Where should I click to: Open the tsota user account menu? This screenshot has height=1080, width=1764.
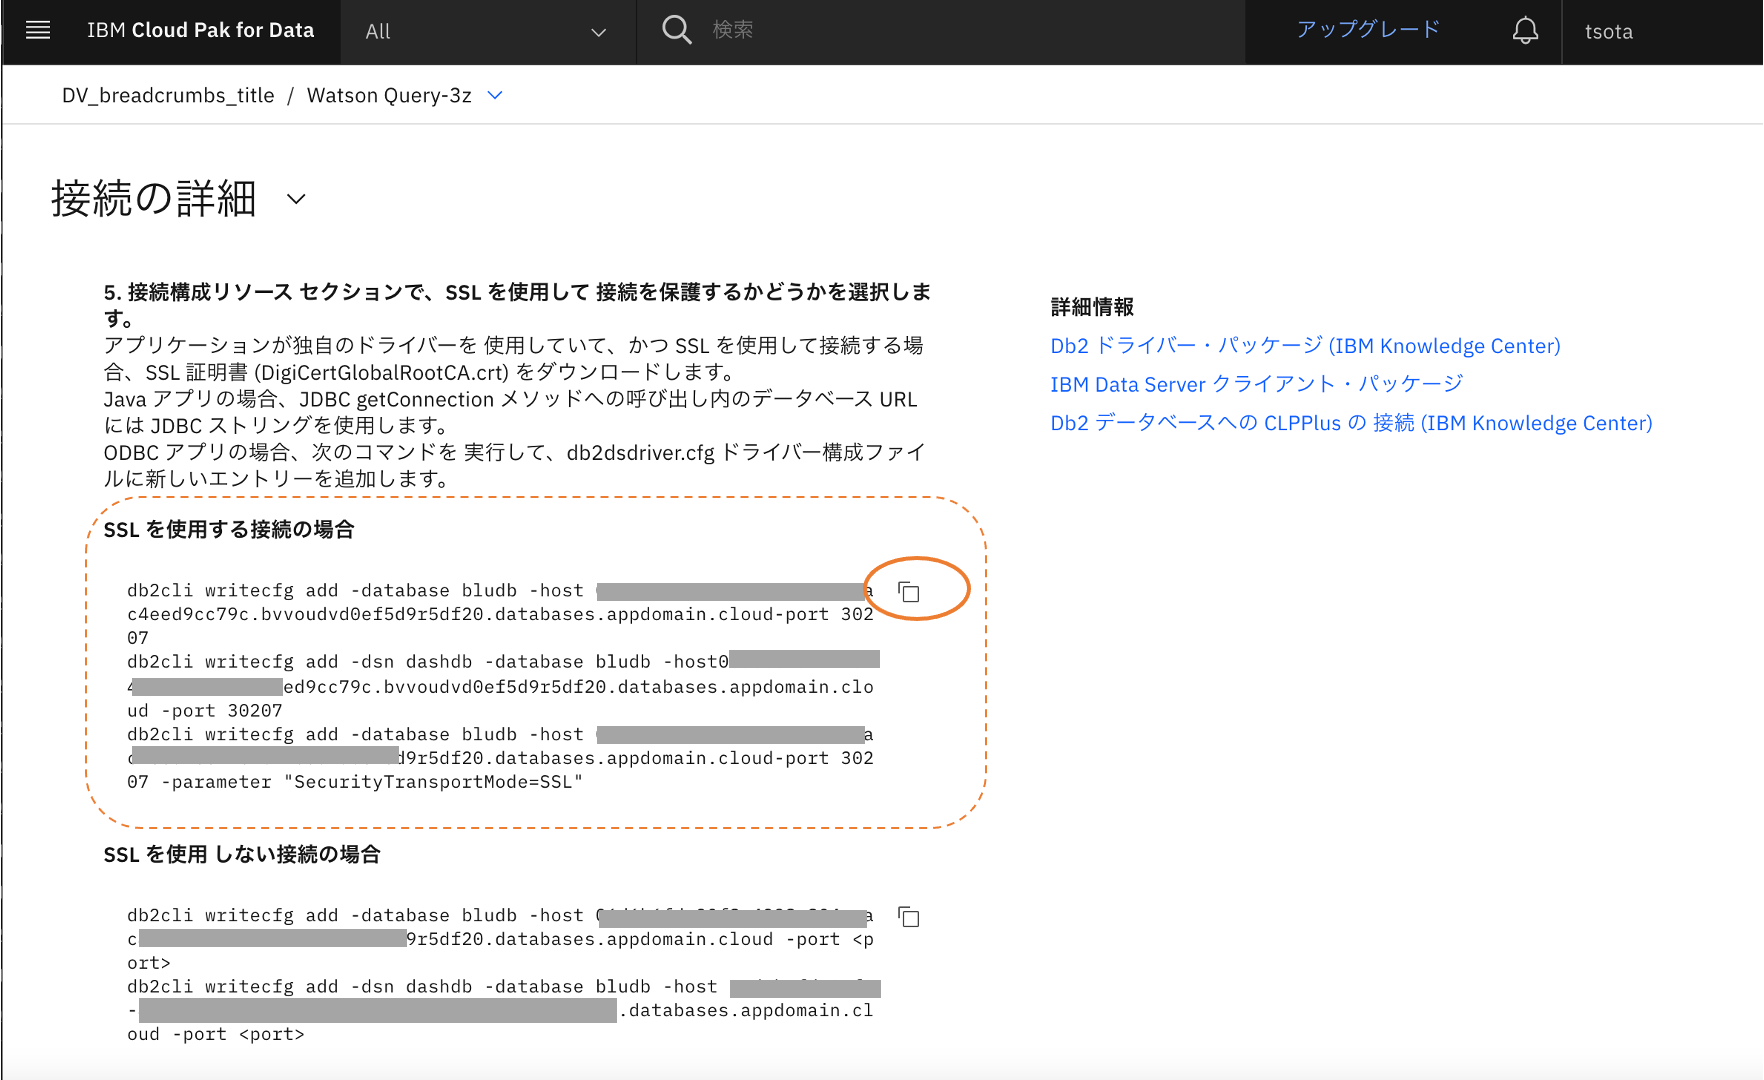(1609, 31)
